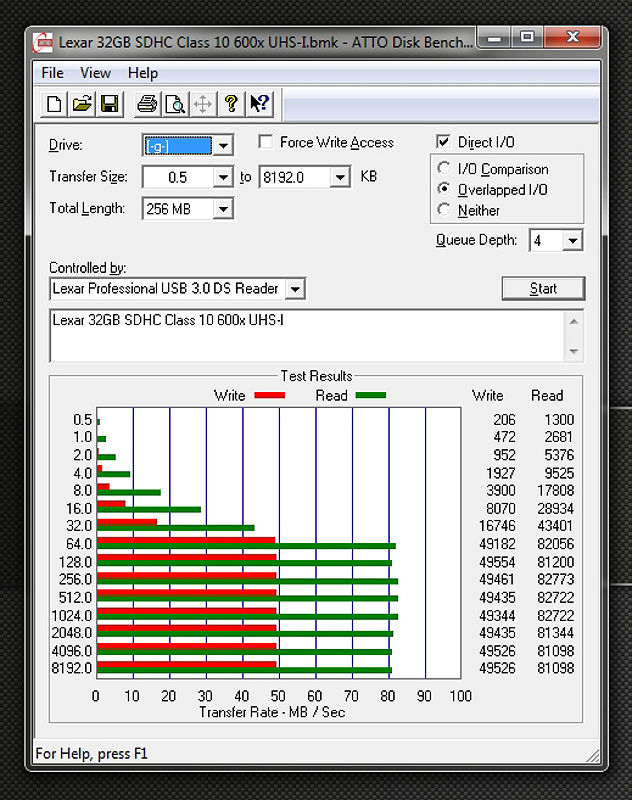Select the I/O Comparison radio button
This screenshot has width=632, height=800.
tap(444, 169)
